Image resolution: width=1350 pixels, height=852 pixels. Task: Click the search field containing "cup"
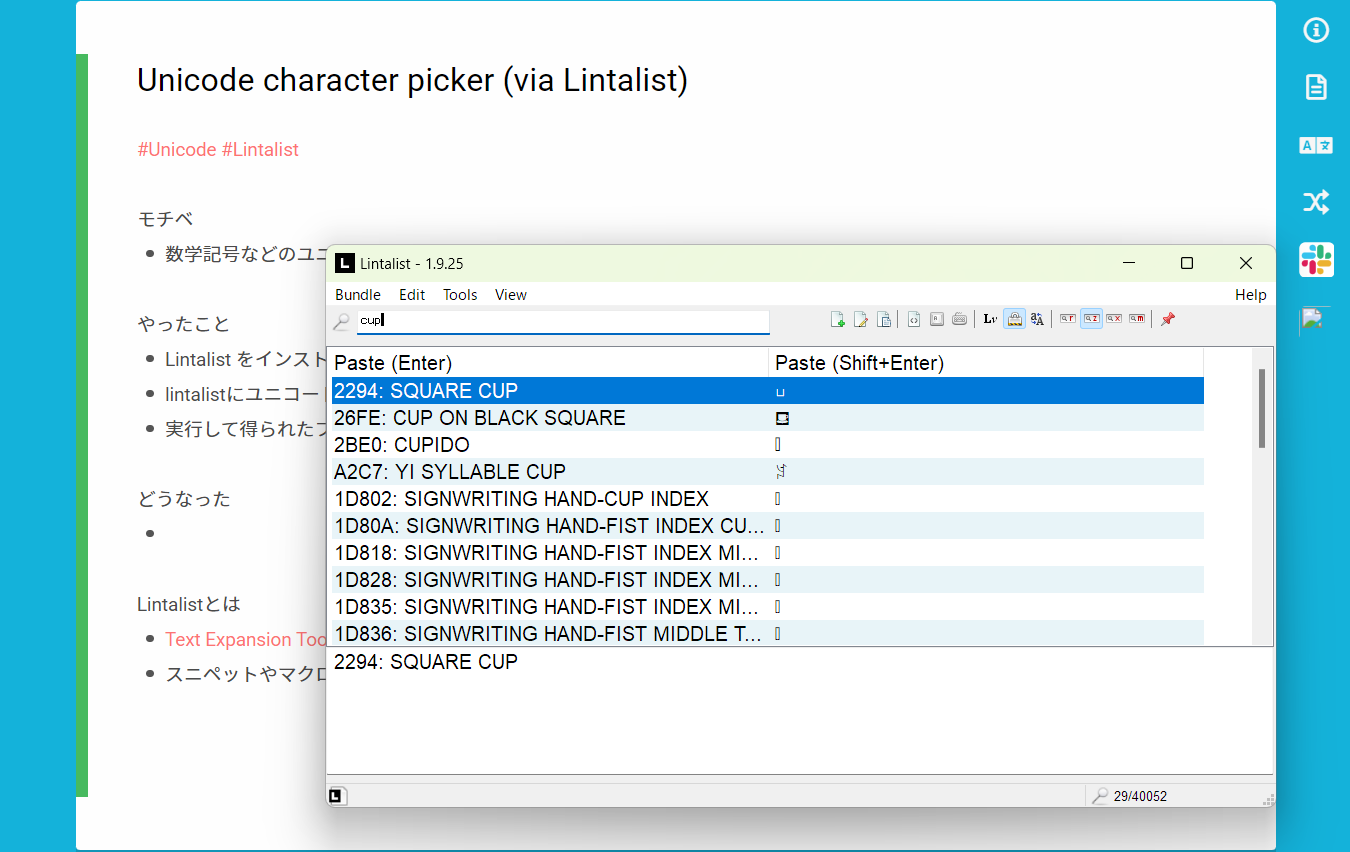(x=563, y=321)
